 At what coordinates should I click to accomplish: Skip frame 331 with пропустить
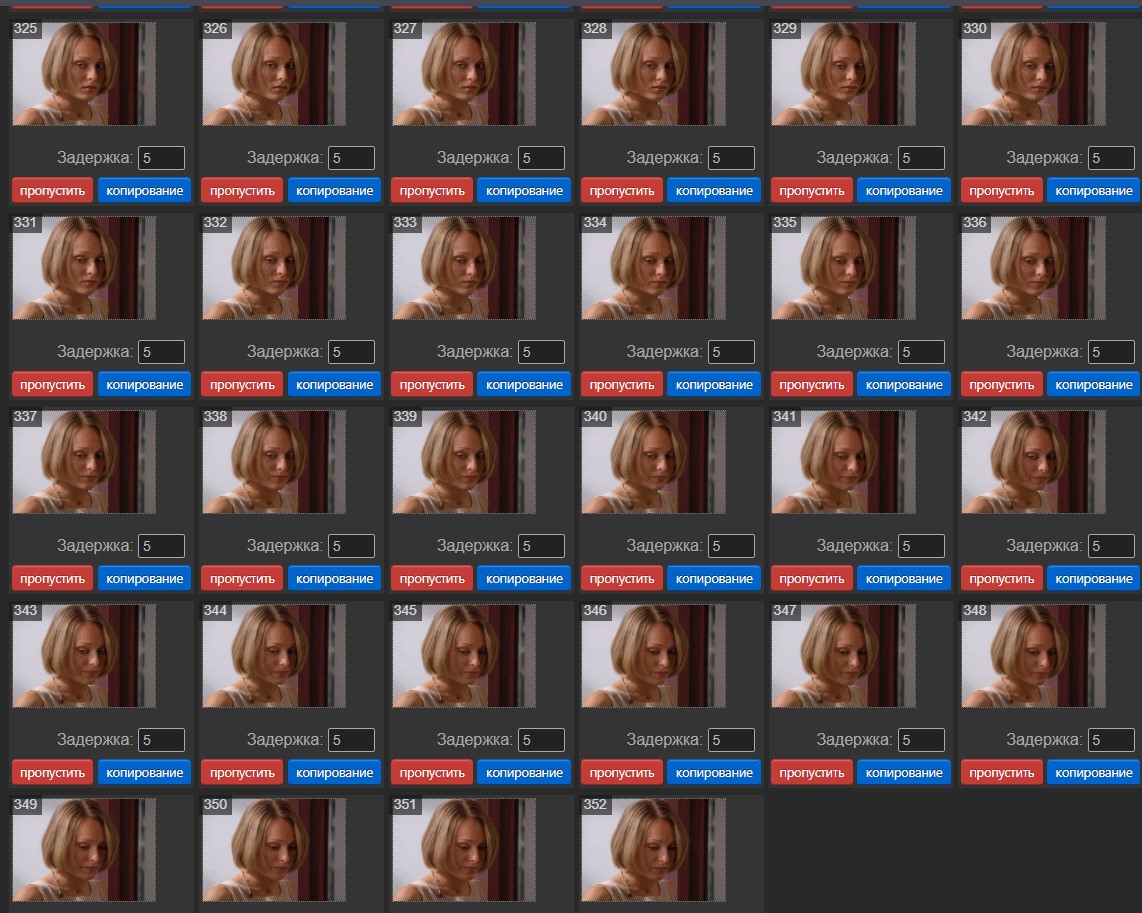point(52,384)
